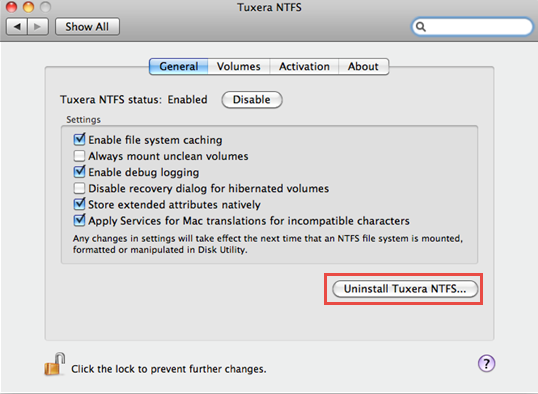This screenshot has height=394, width=538.
Task: Check Disable recovery dialog for hibernated volumes
Action: click(x=79, y=188)
